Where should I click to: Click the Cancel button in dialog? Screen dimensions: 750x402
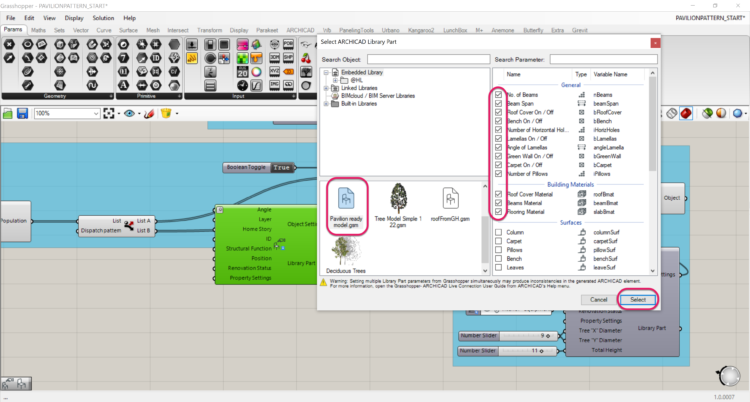click(x=600, y=299)
